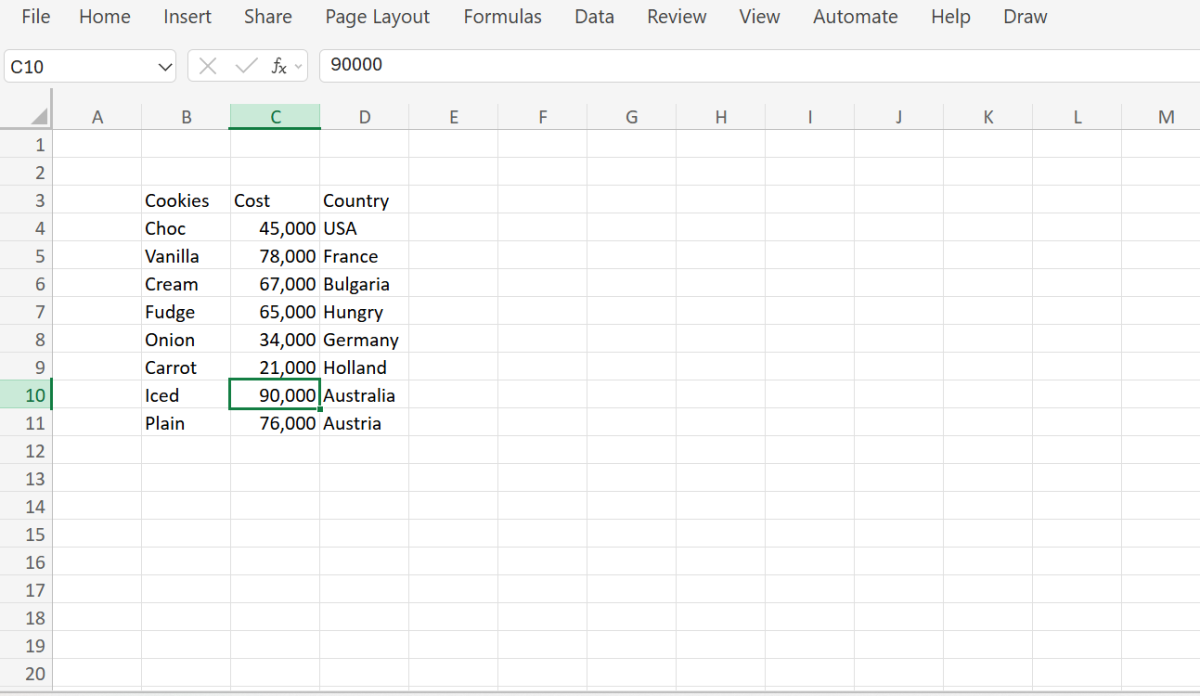Open the Name Box dropdown arrow
The height and width of the screenshot is (696, 1200).
pos(165,65)
